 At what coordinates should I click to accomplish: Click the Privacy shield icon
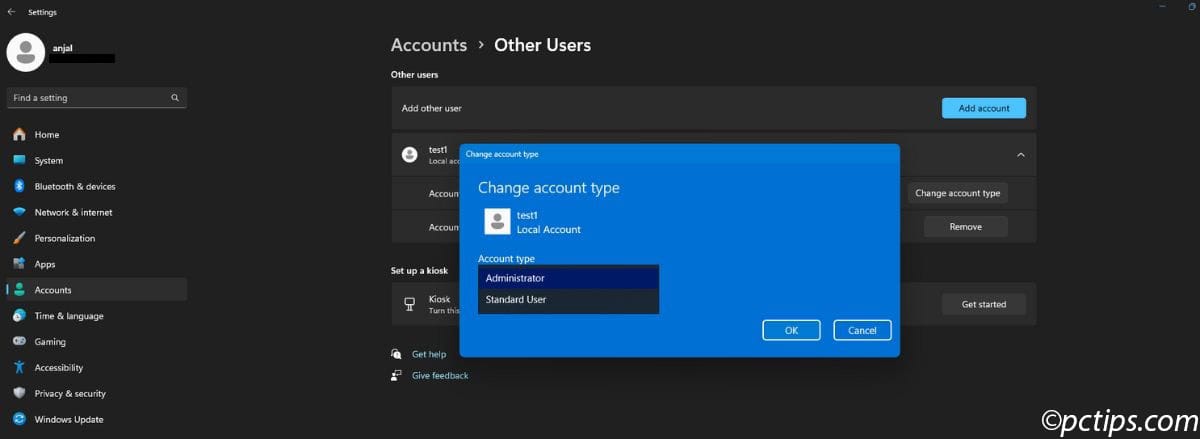19,394
